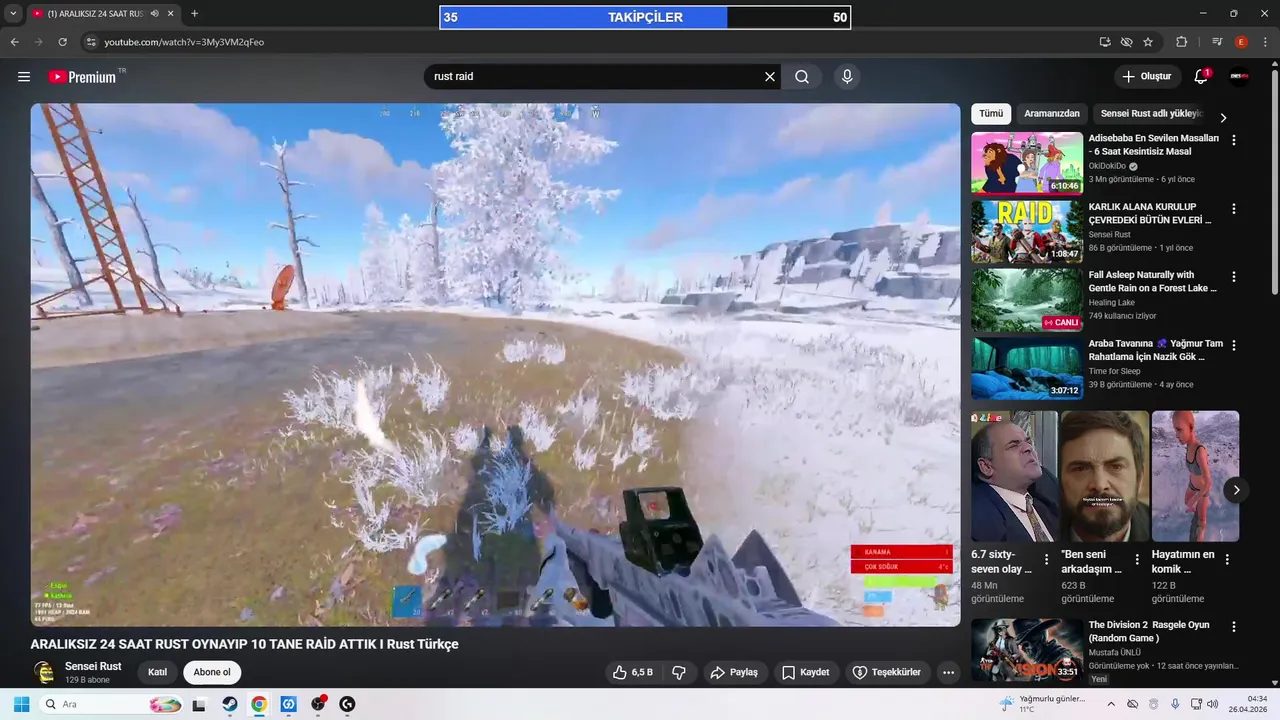This screenshot has height=720, width=1280.
Task: Select the Aramanızdan filter chip
Action: [1052, 114]
